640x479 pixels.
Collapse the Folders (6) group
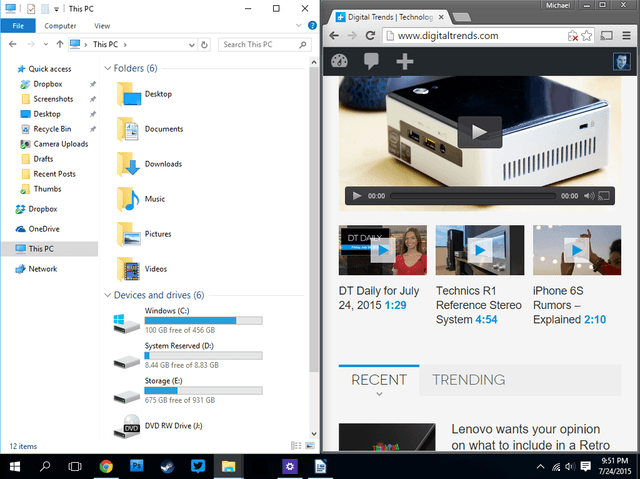point(108,68)
